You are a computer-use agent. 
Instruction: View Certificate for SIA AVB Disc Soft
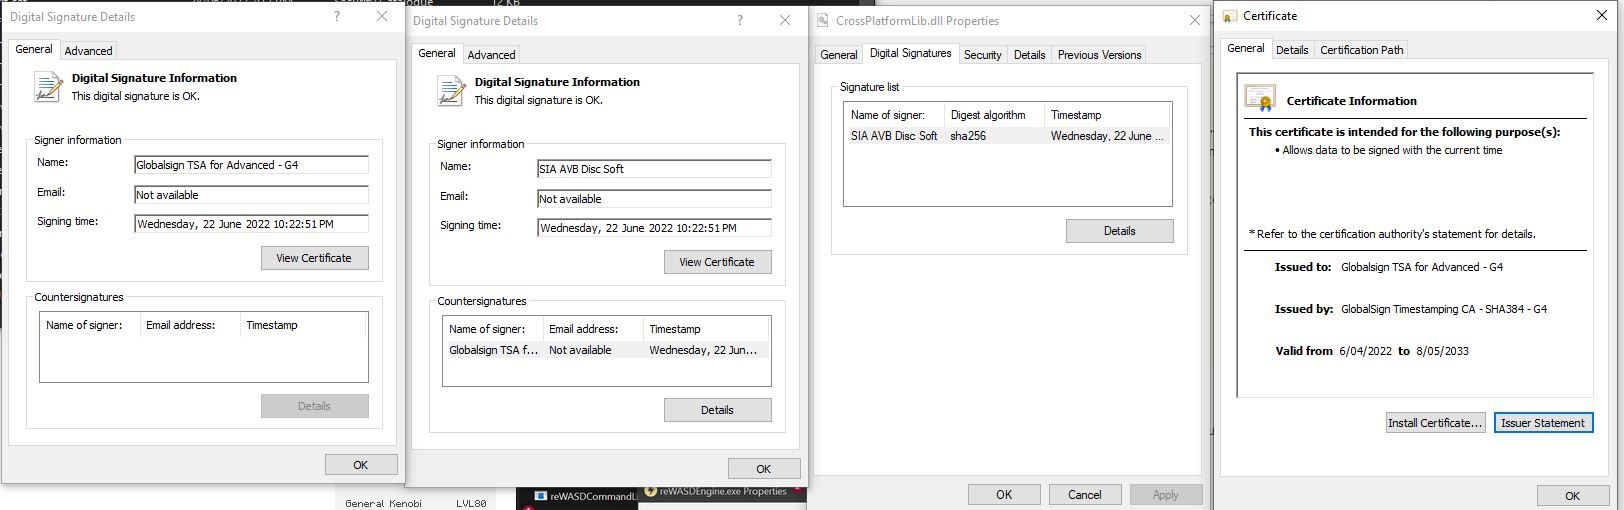[717, 262]
